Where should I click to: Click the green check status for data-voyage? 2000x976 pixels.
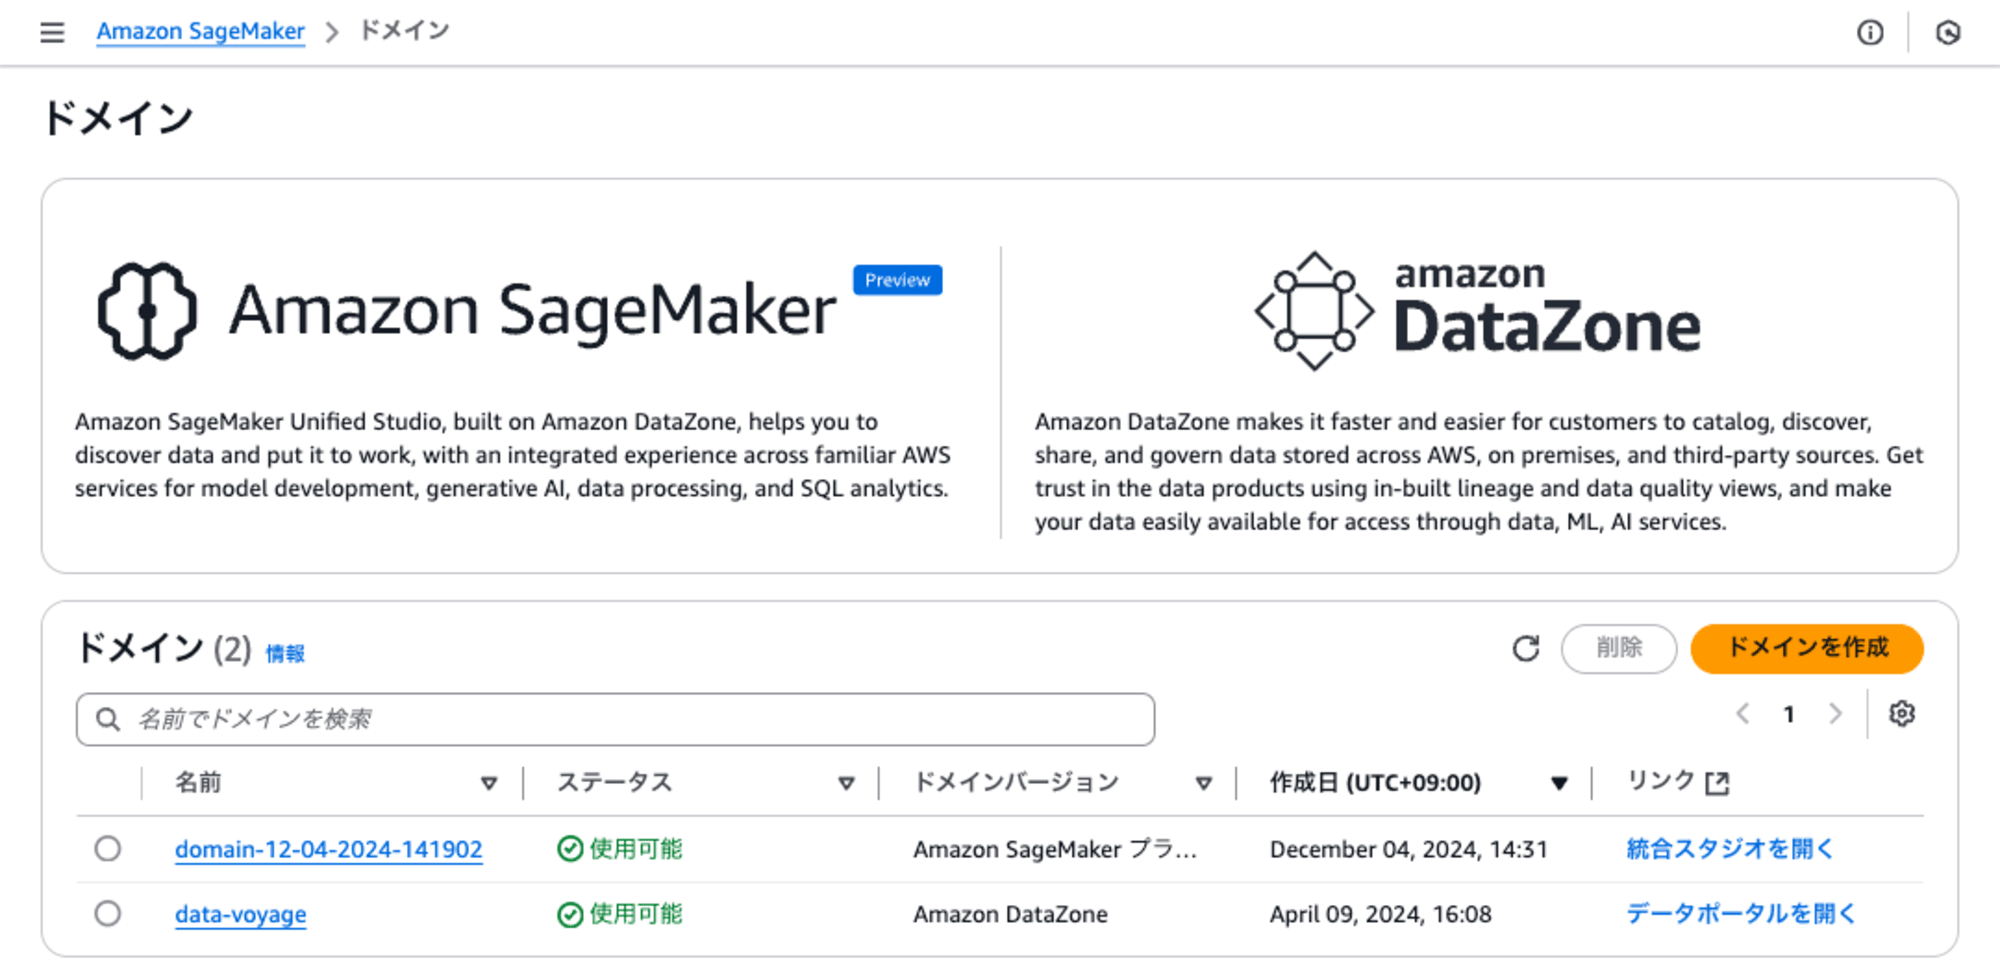click(570, 915)
